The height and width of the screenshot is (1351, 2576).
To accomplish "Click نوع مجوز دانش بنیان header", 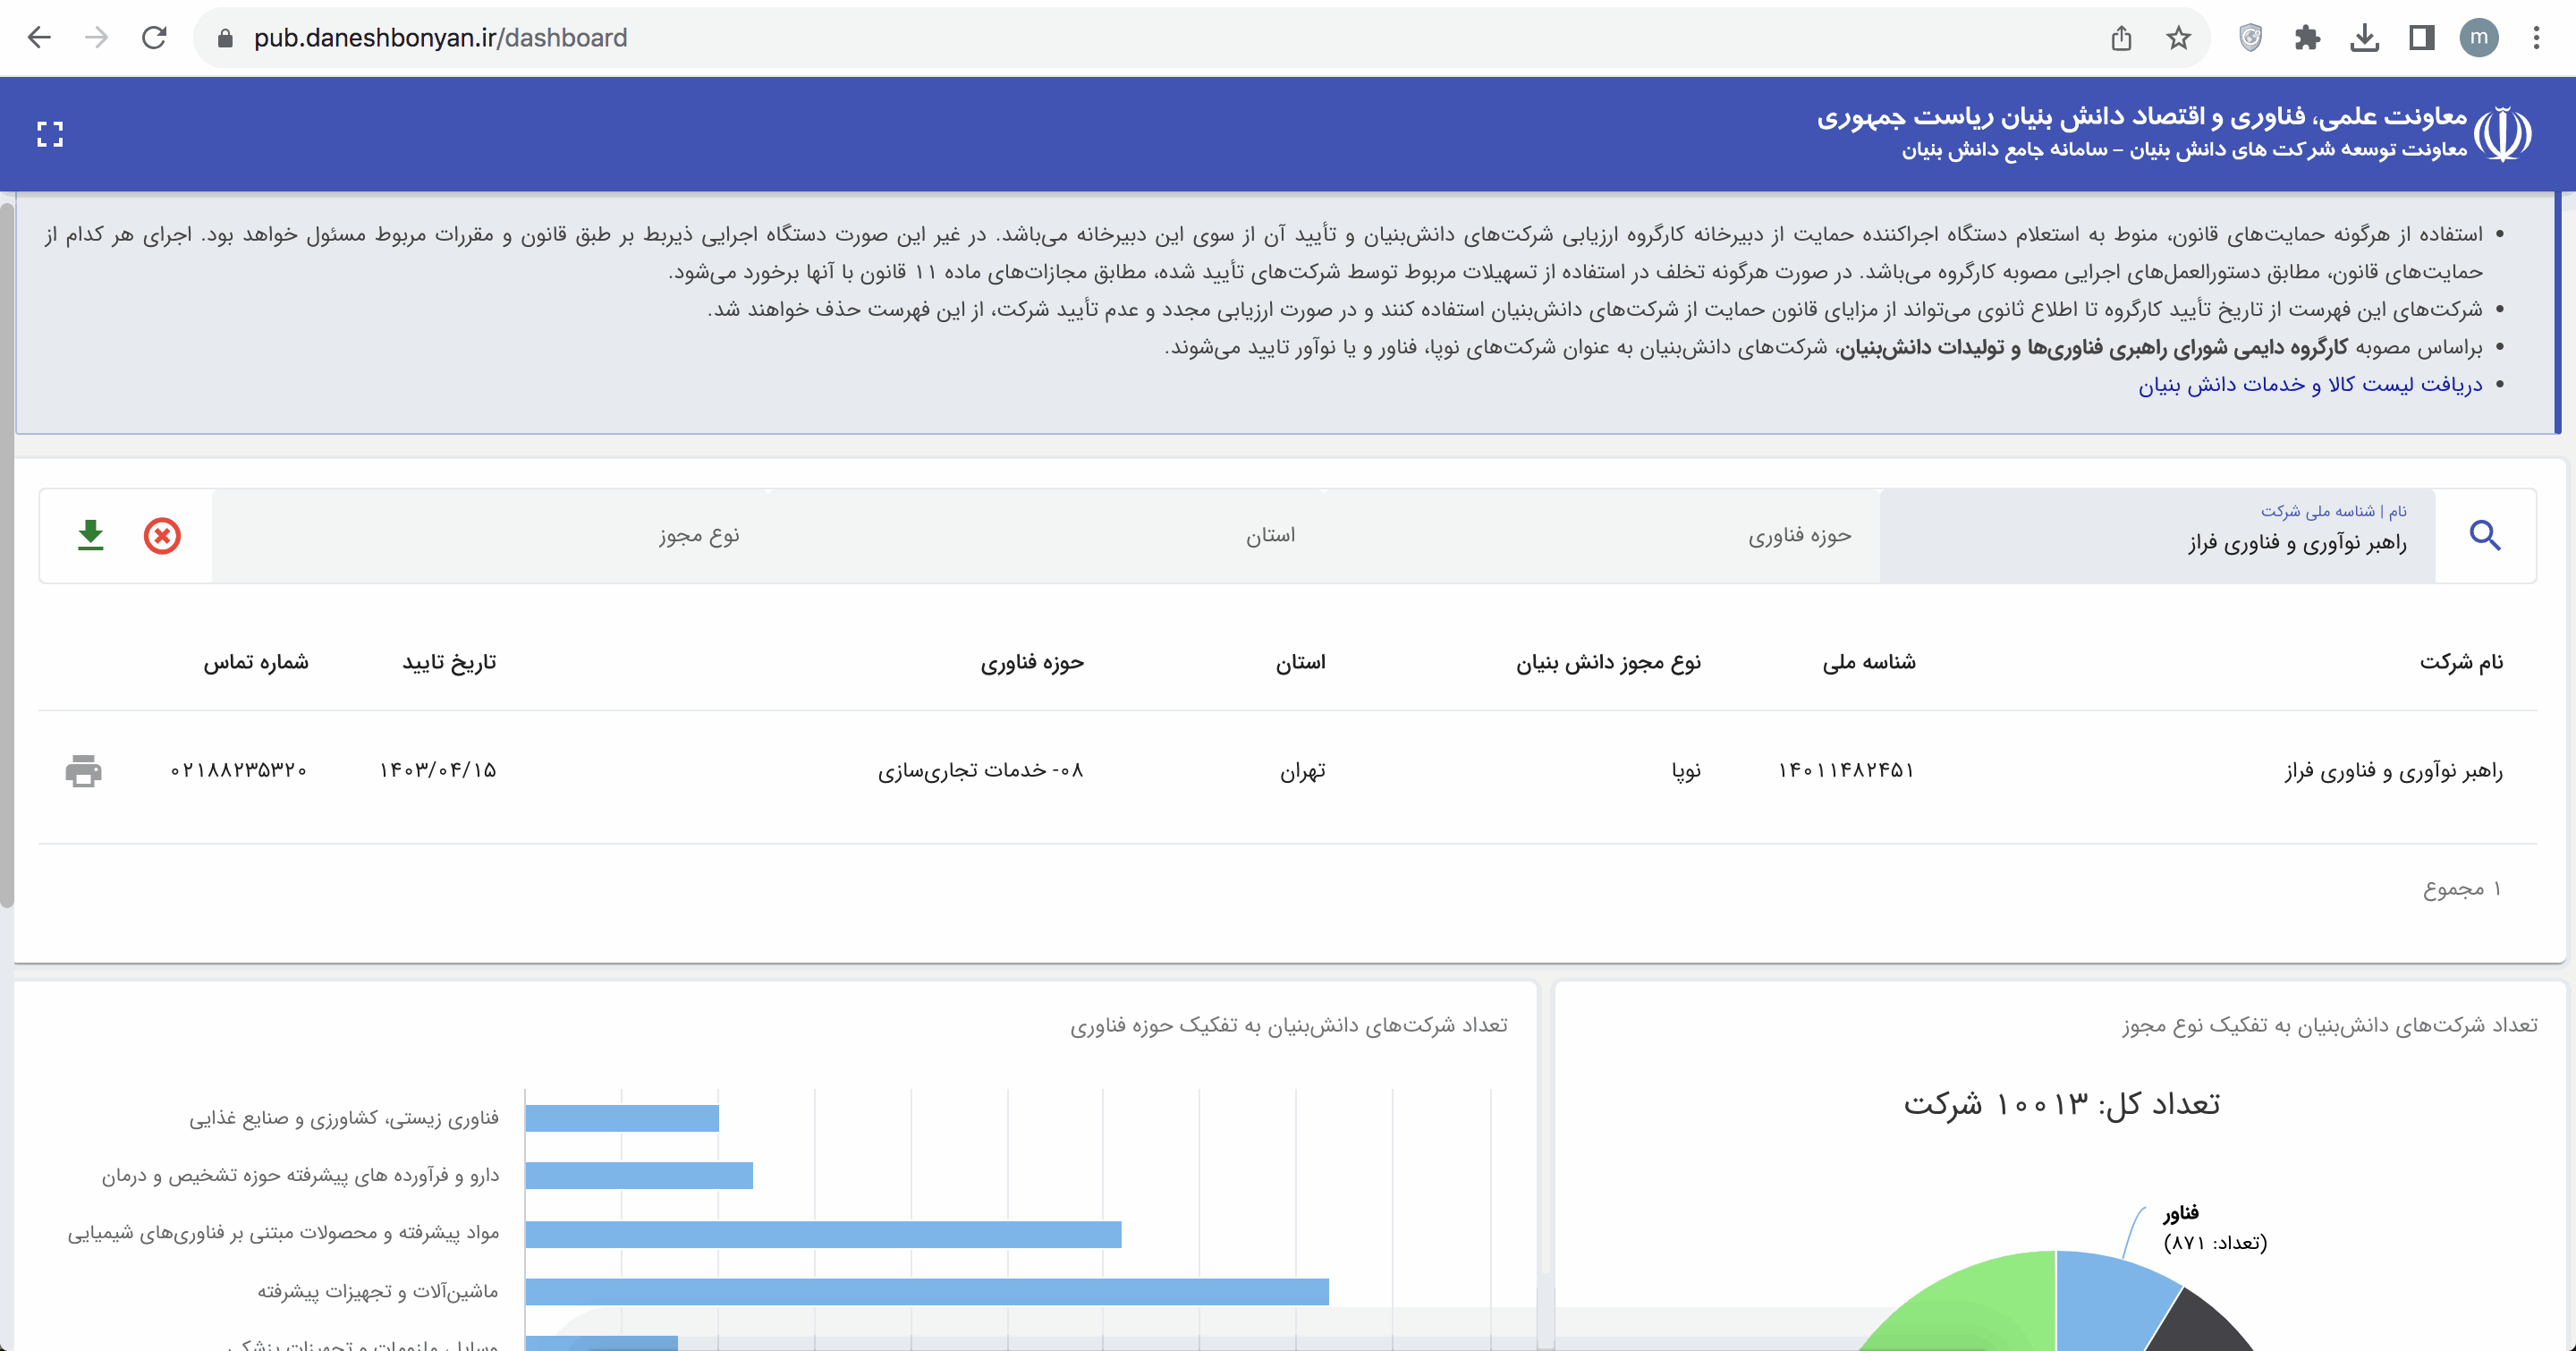I will [x=1608, y=662].
